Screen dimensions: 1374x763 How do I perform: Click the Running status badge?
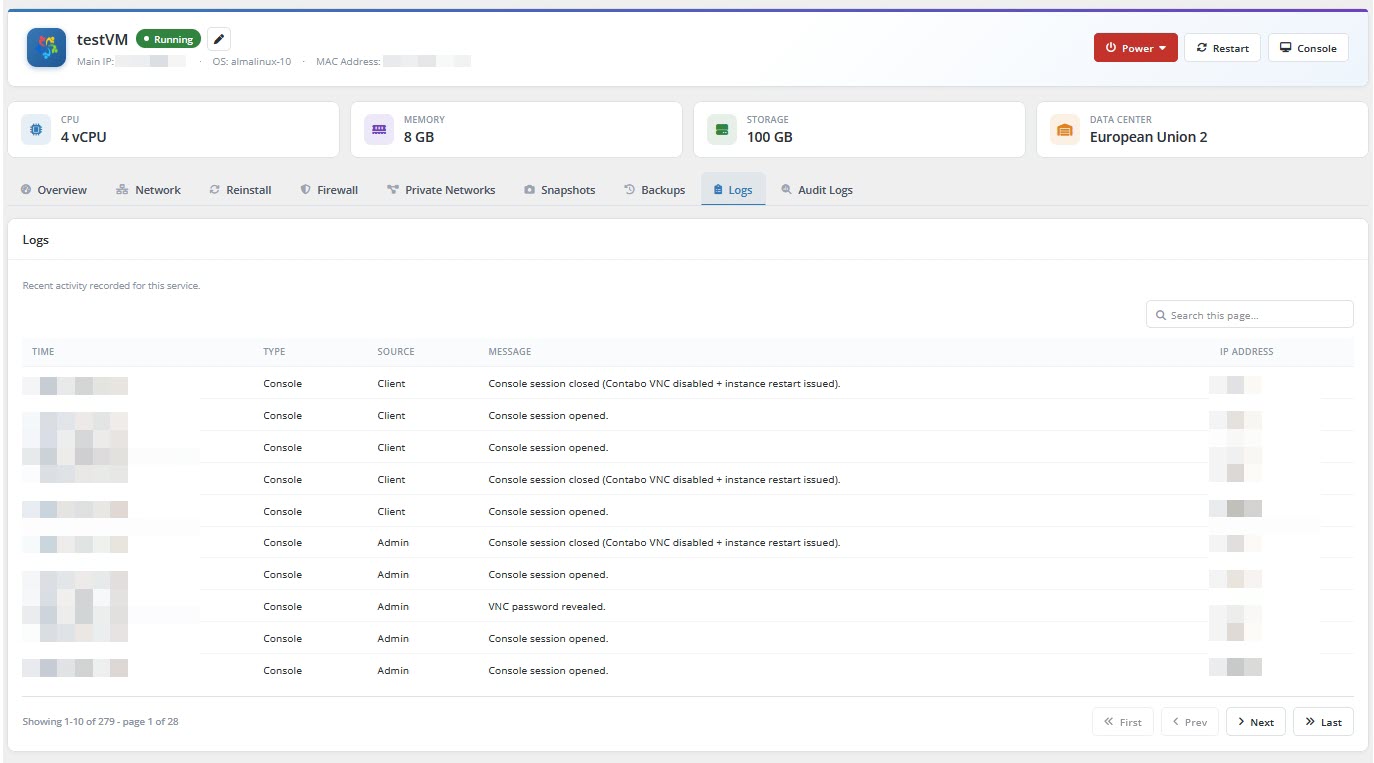[168, 39]
